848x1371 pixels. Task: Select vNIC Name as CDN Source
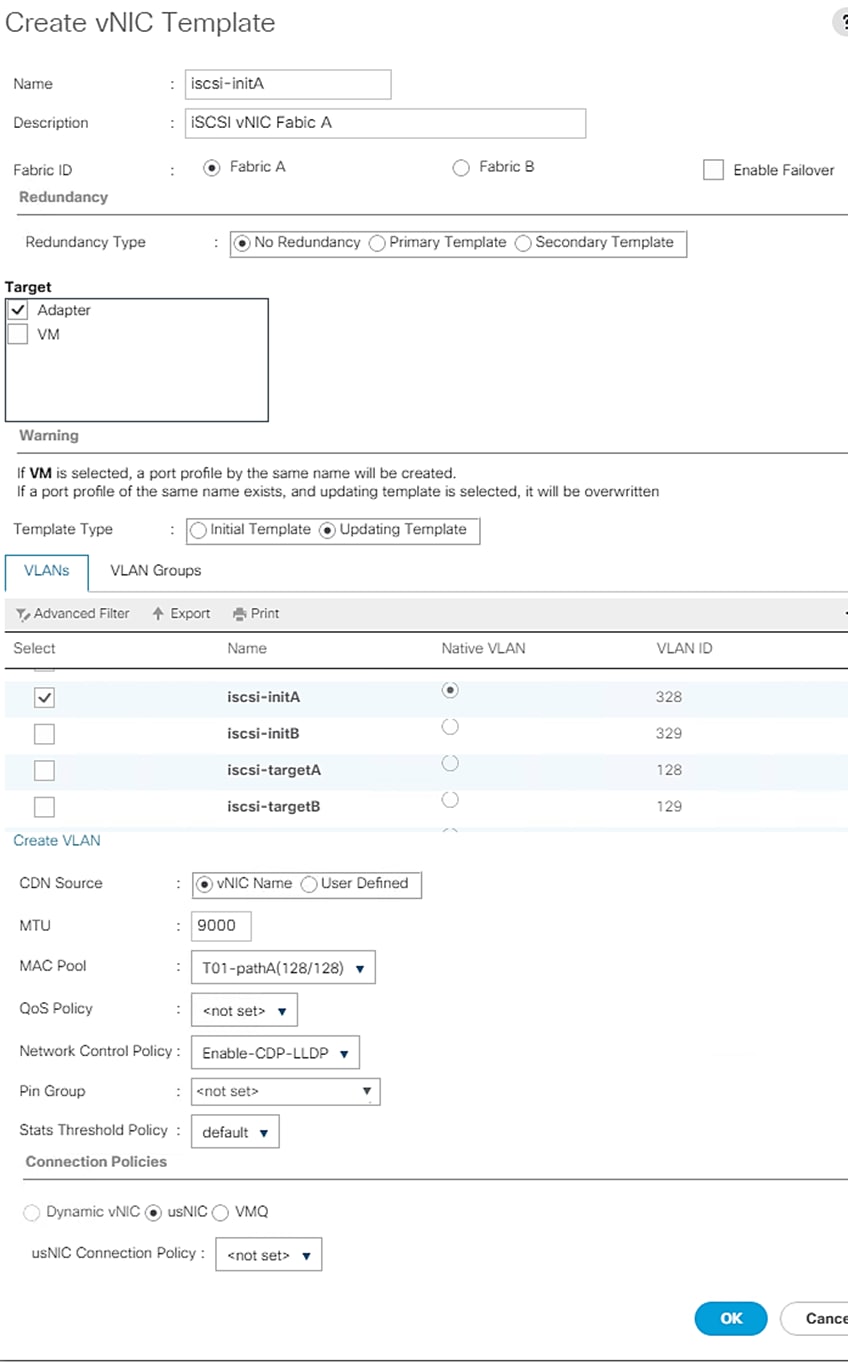point(205,884)
